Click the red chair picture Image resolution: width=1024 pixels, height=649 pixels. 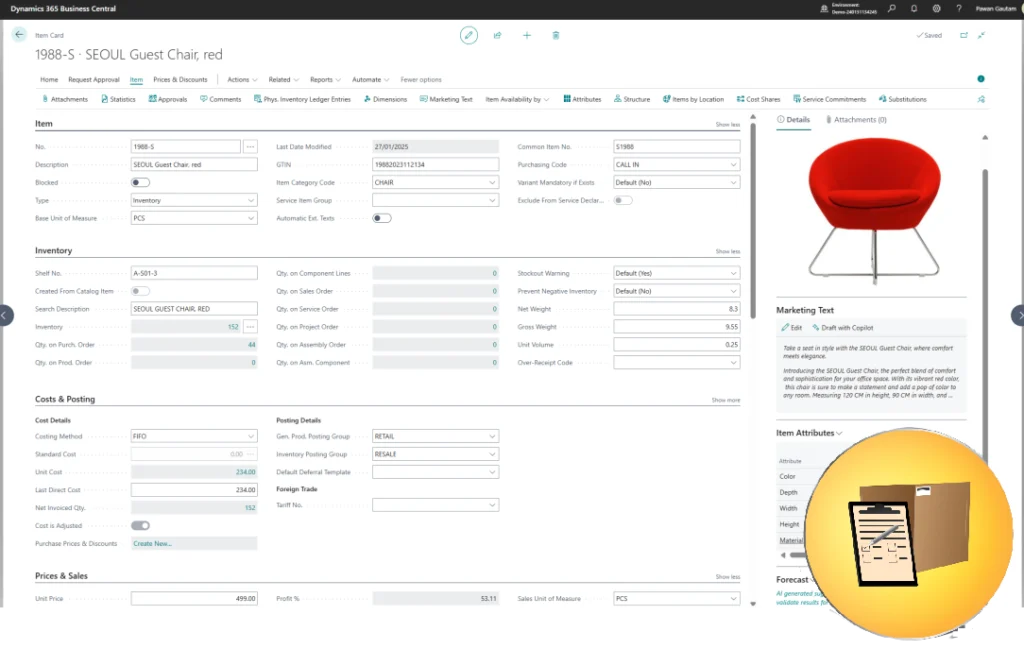pos(874,210)
